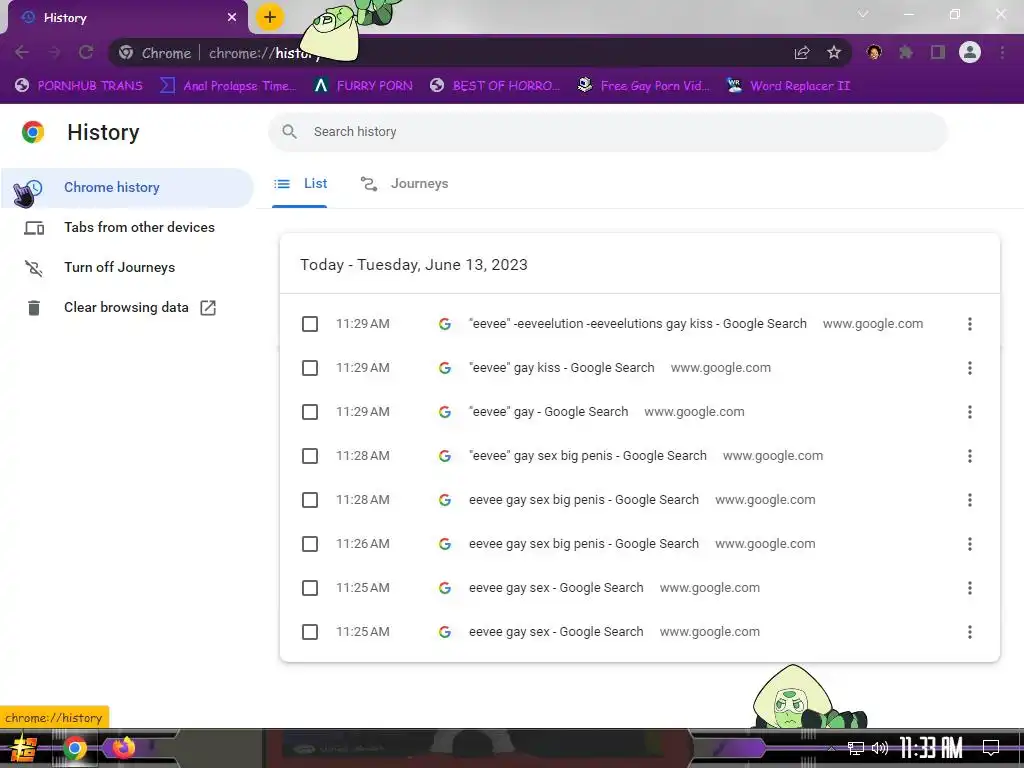Open the BEST OF HORRO... bookmark
The image size is (1024, 768).
495,86
